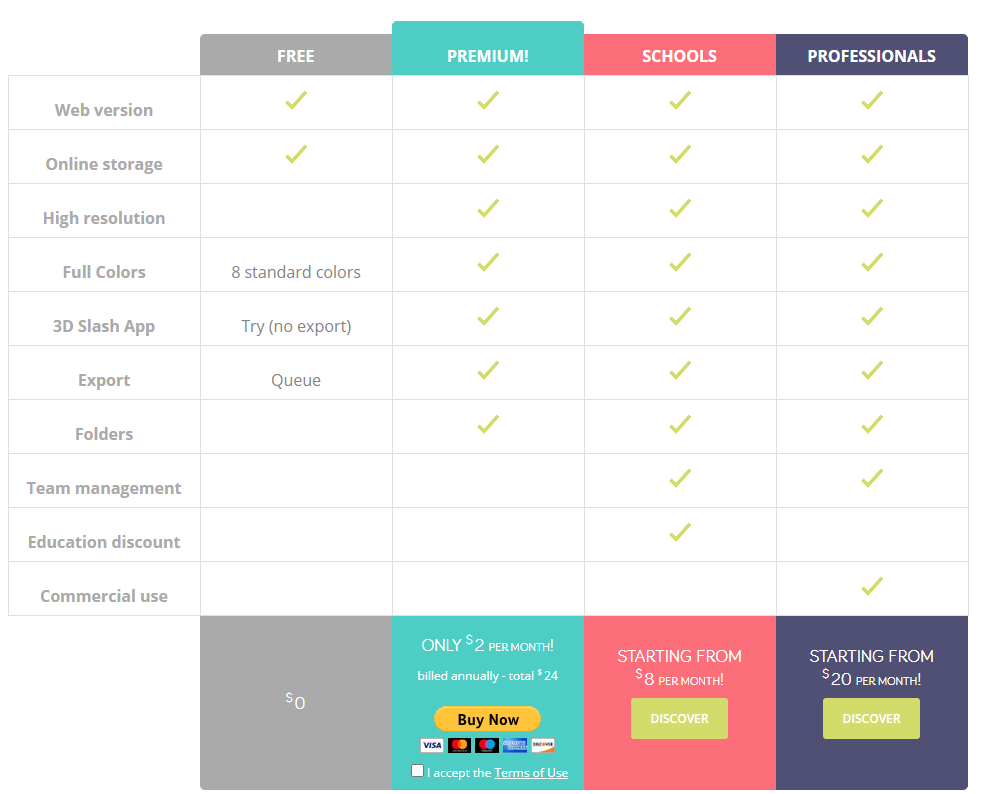Accept the Terms of Use checkbox

click(x=417, y=770)
